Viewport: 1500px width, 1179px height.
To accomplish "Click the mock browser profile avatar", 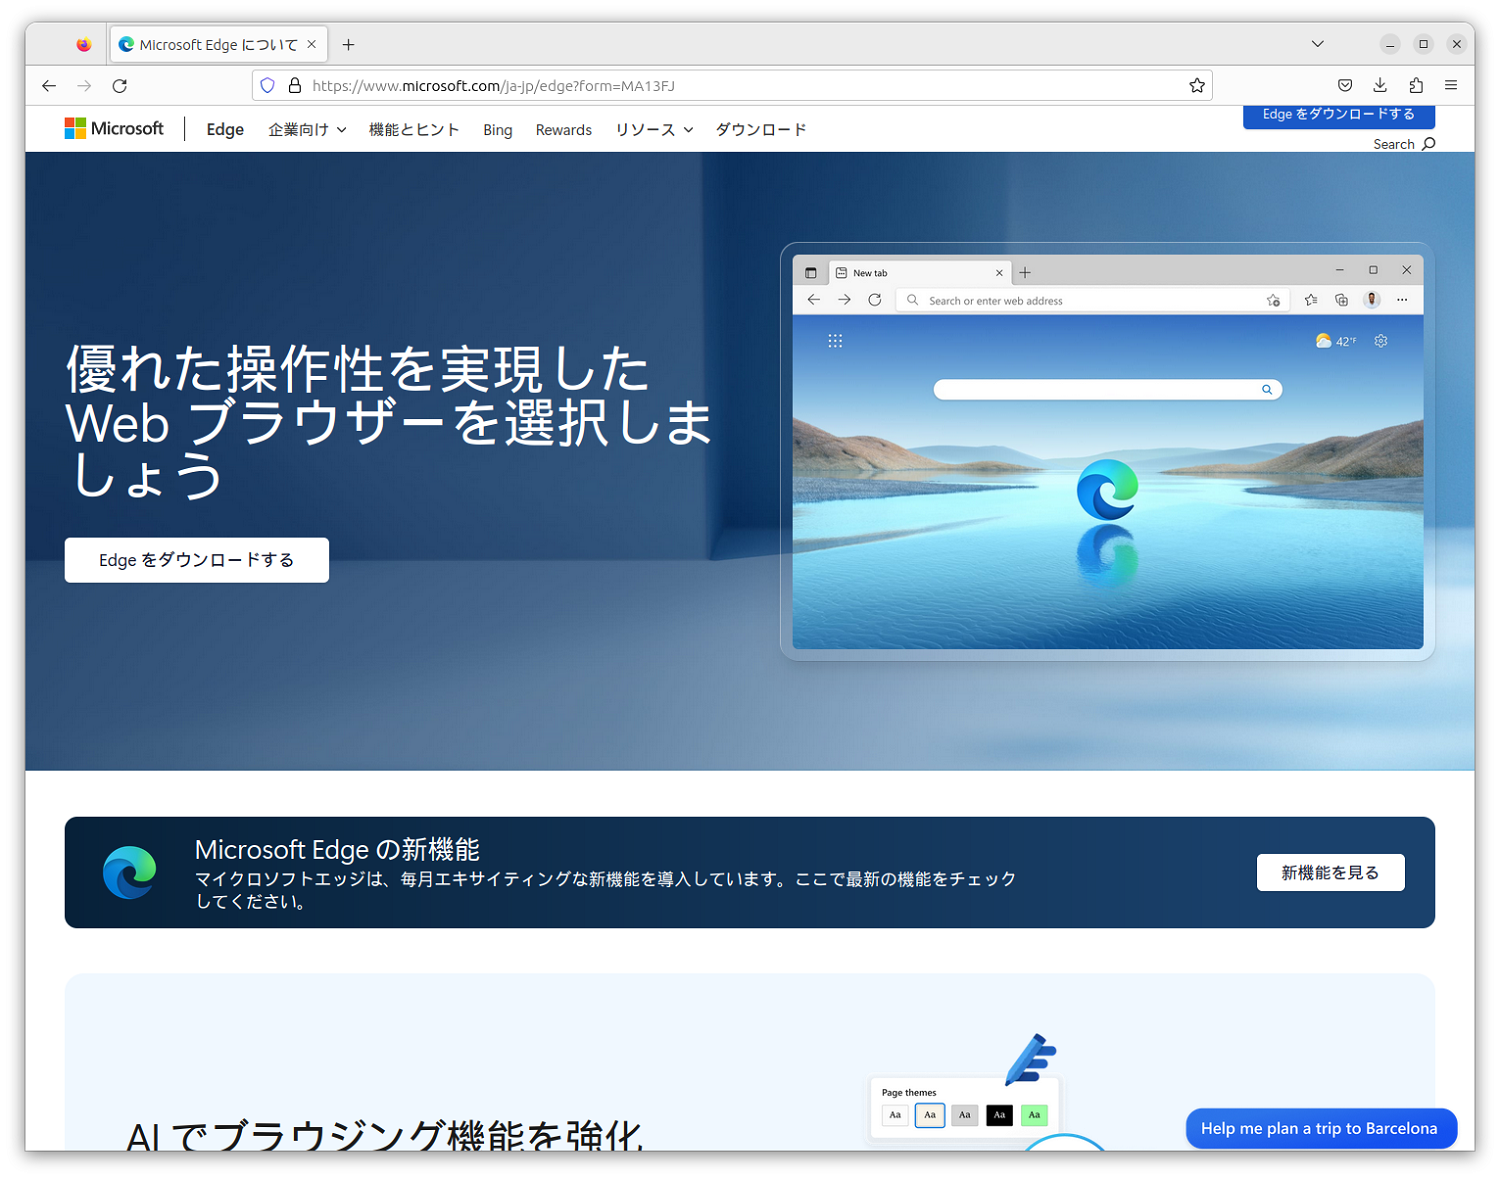I will (1372, 300).
